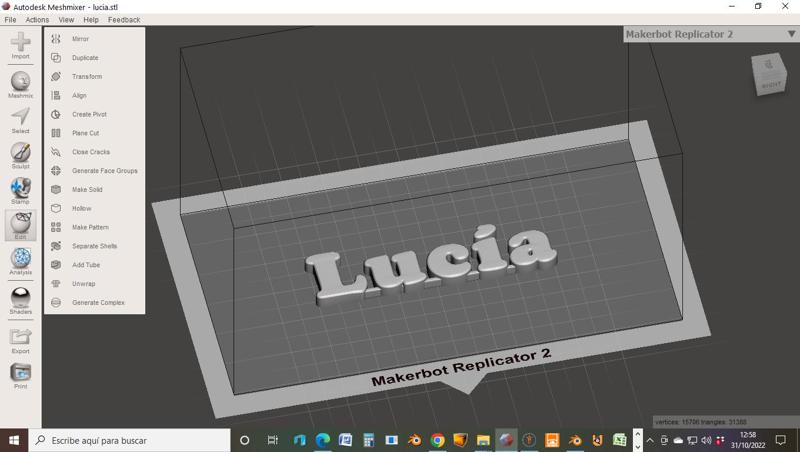Open File Explorer from the taskbar

click(x=483, y=440)
